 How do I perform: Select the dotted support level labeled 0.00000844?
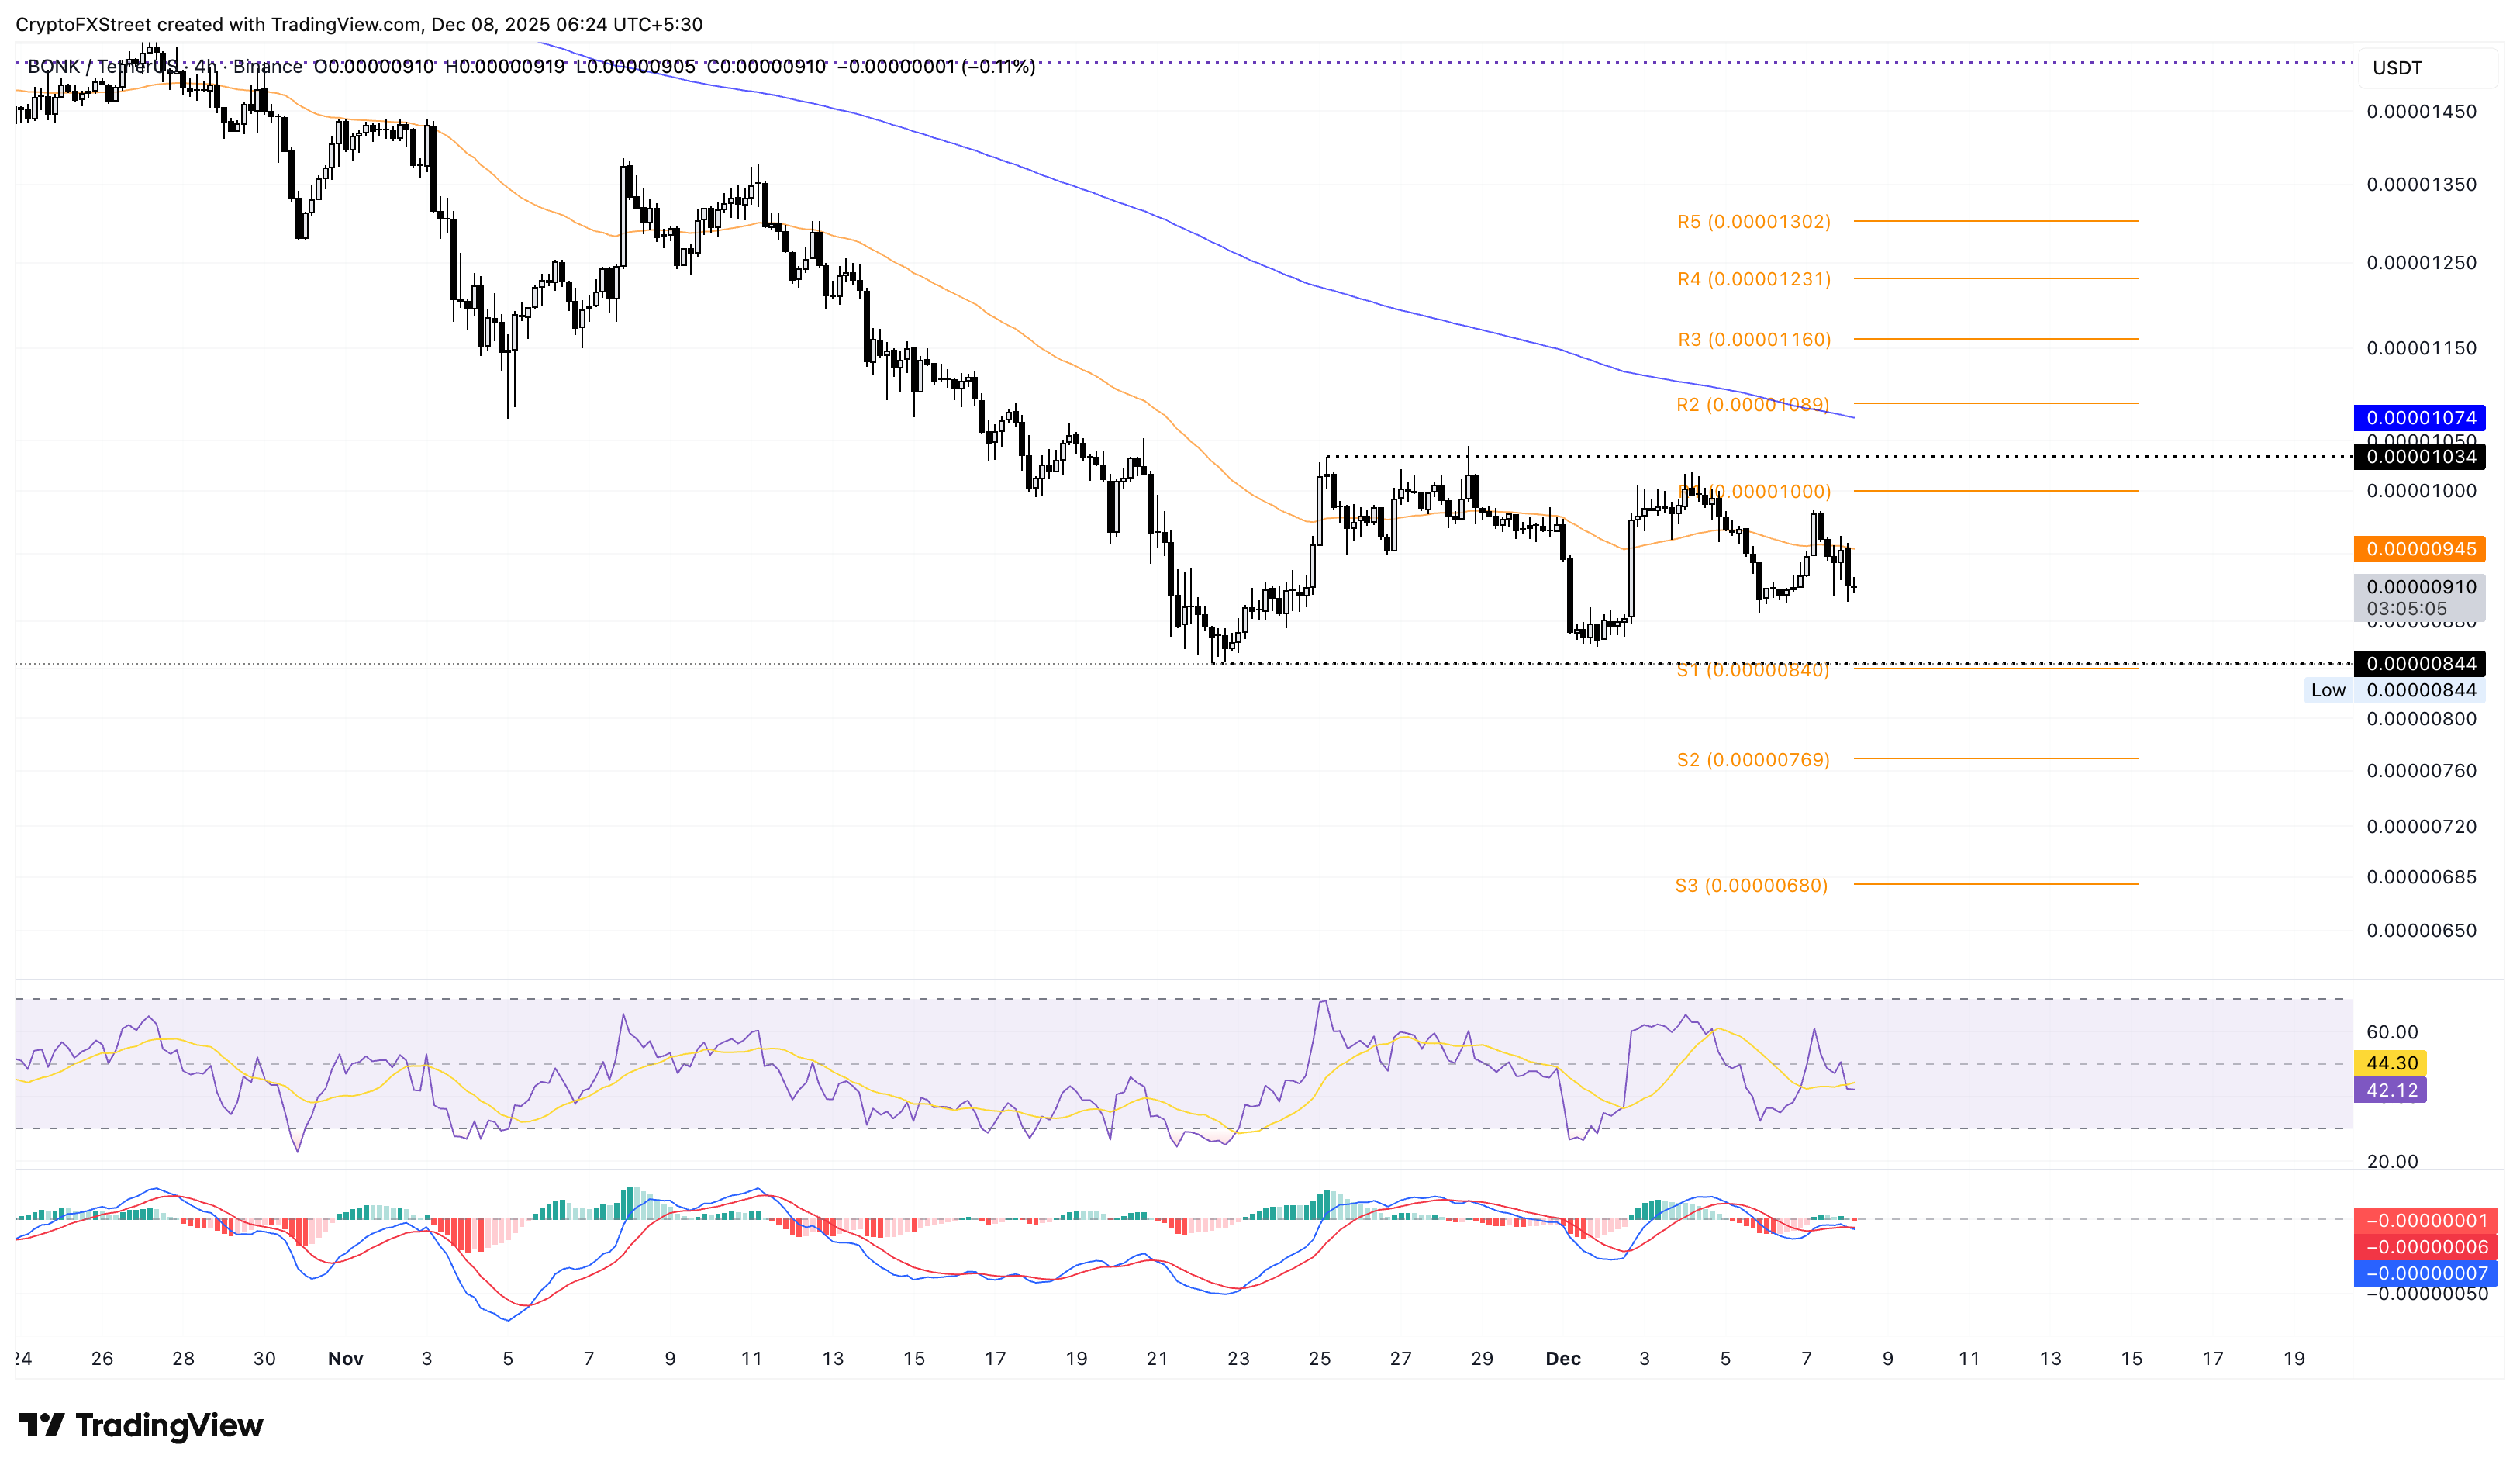pyautogui.click(x=2421, y=663)
